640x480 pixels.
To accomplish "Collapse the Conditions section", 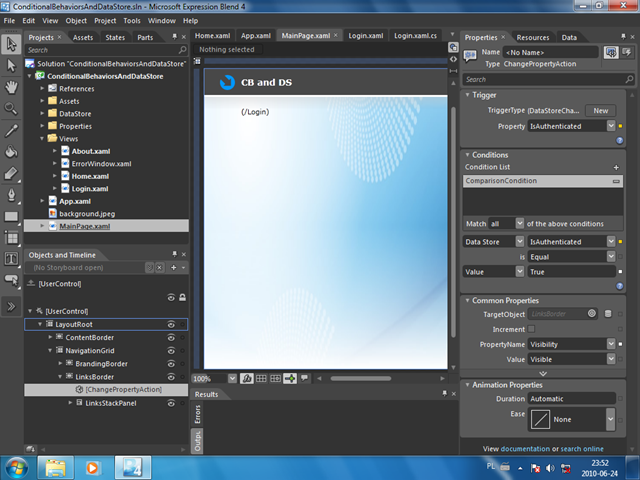I will 467,155.
